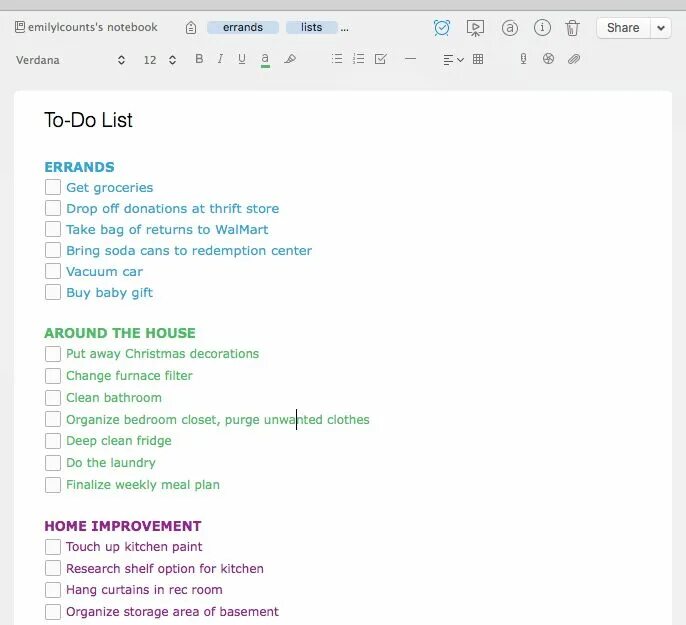Click the notebook icon beside emilylcounts's notebook
The width and height of the screenshot is (686, 625).
click(20, 27)
